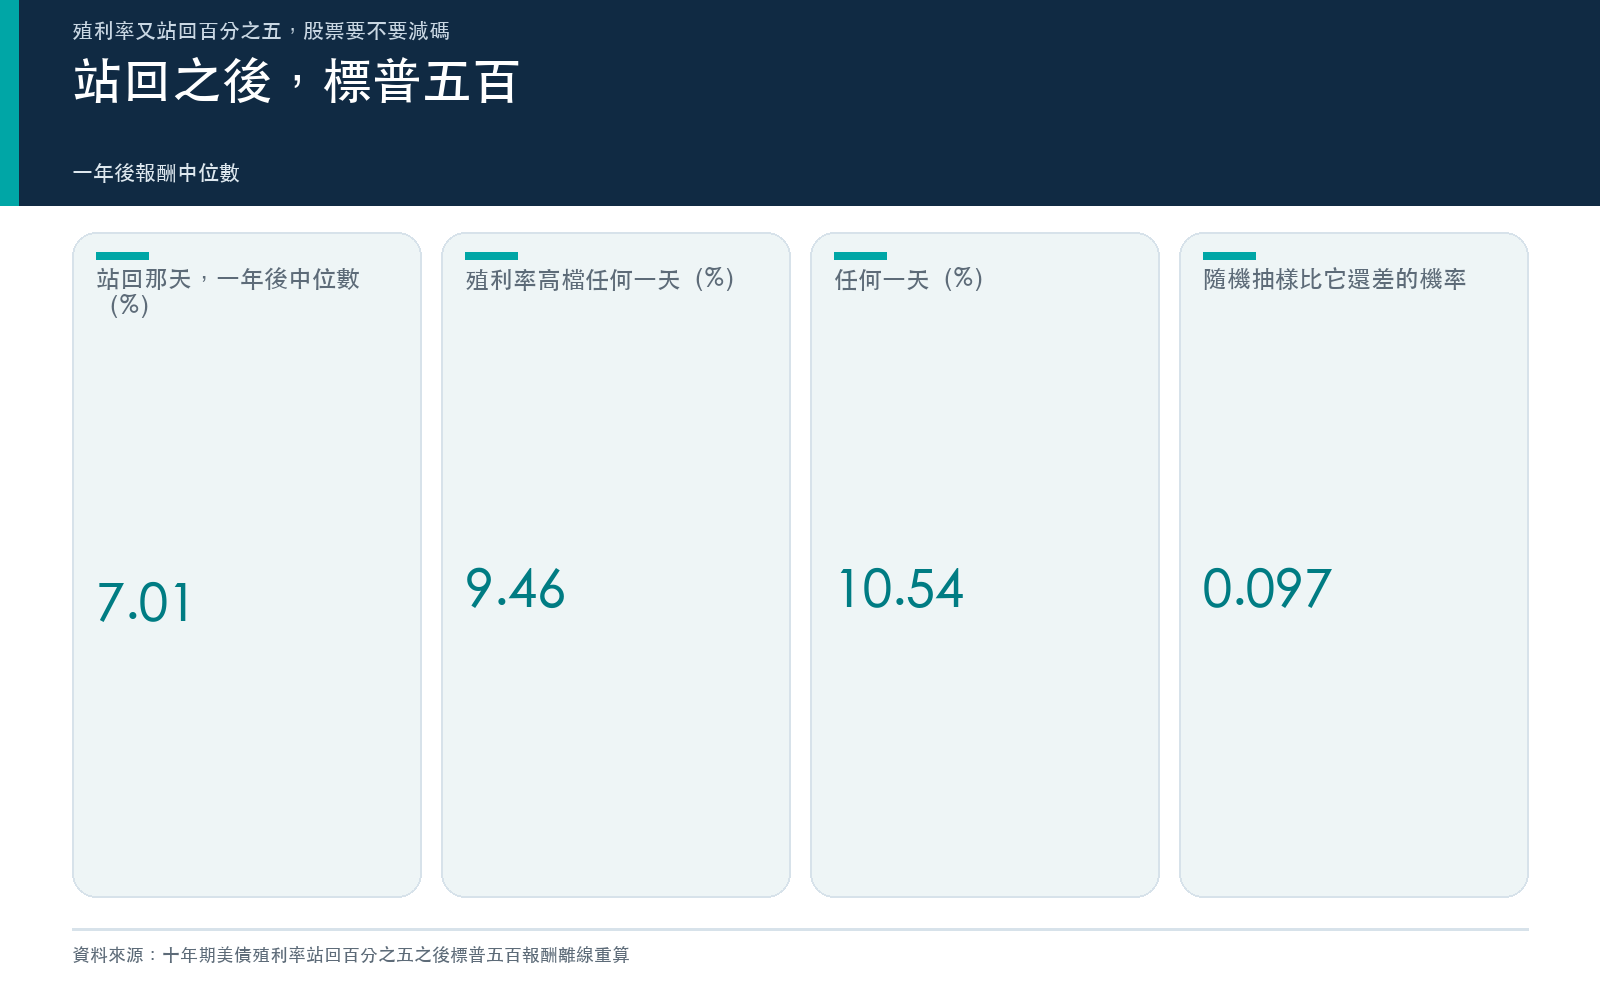Select the card label 殖利率高檔任何一天(%)
Screen dimensions: 1600x1000
point(600,279)
